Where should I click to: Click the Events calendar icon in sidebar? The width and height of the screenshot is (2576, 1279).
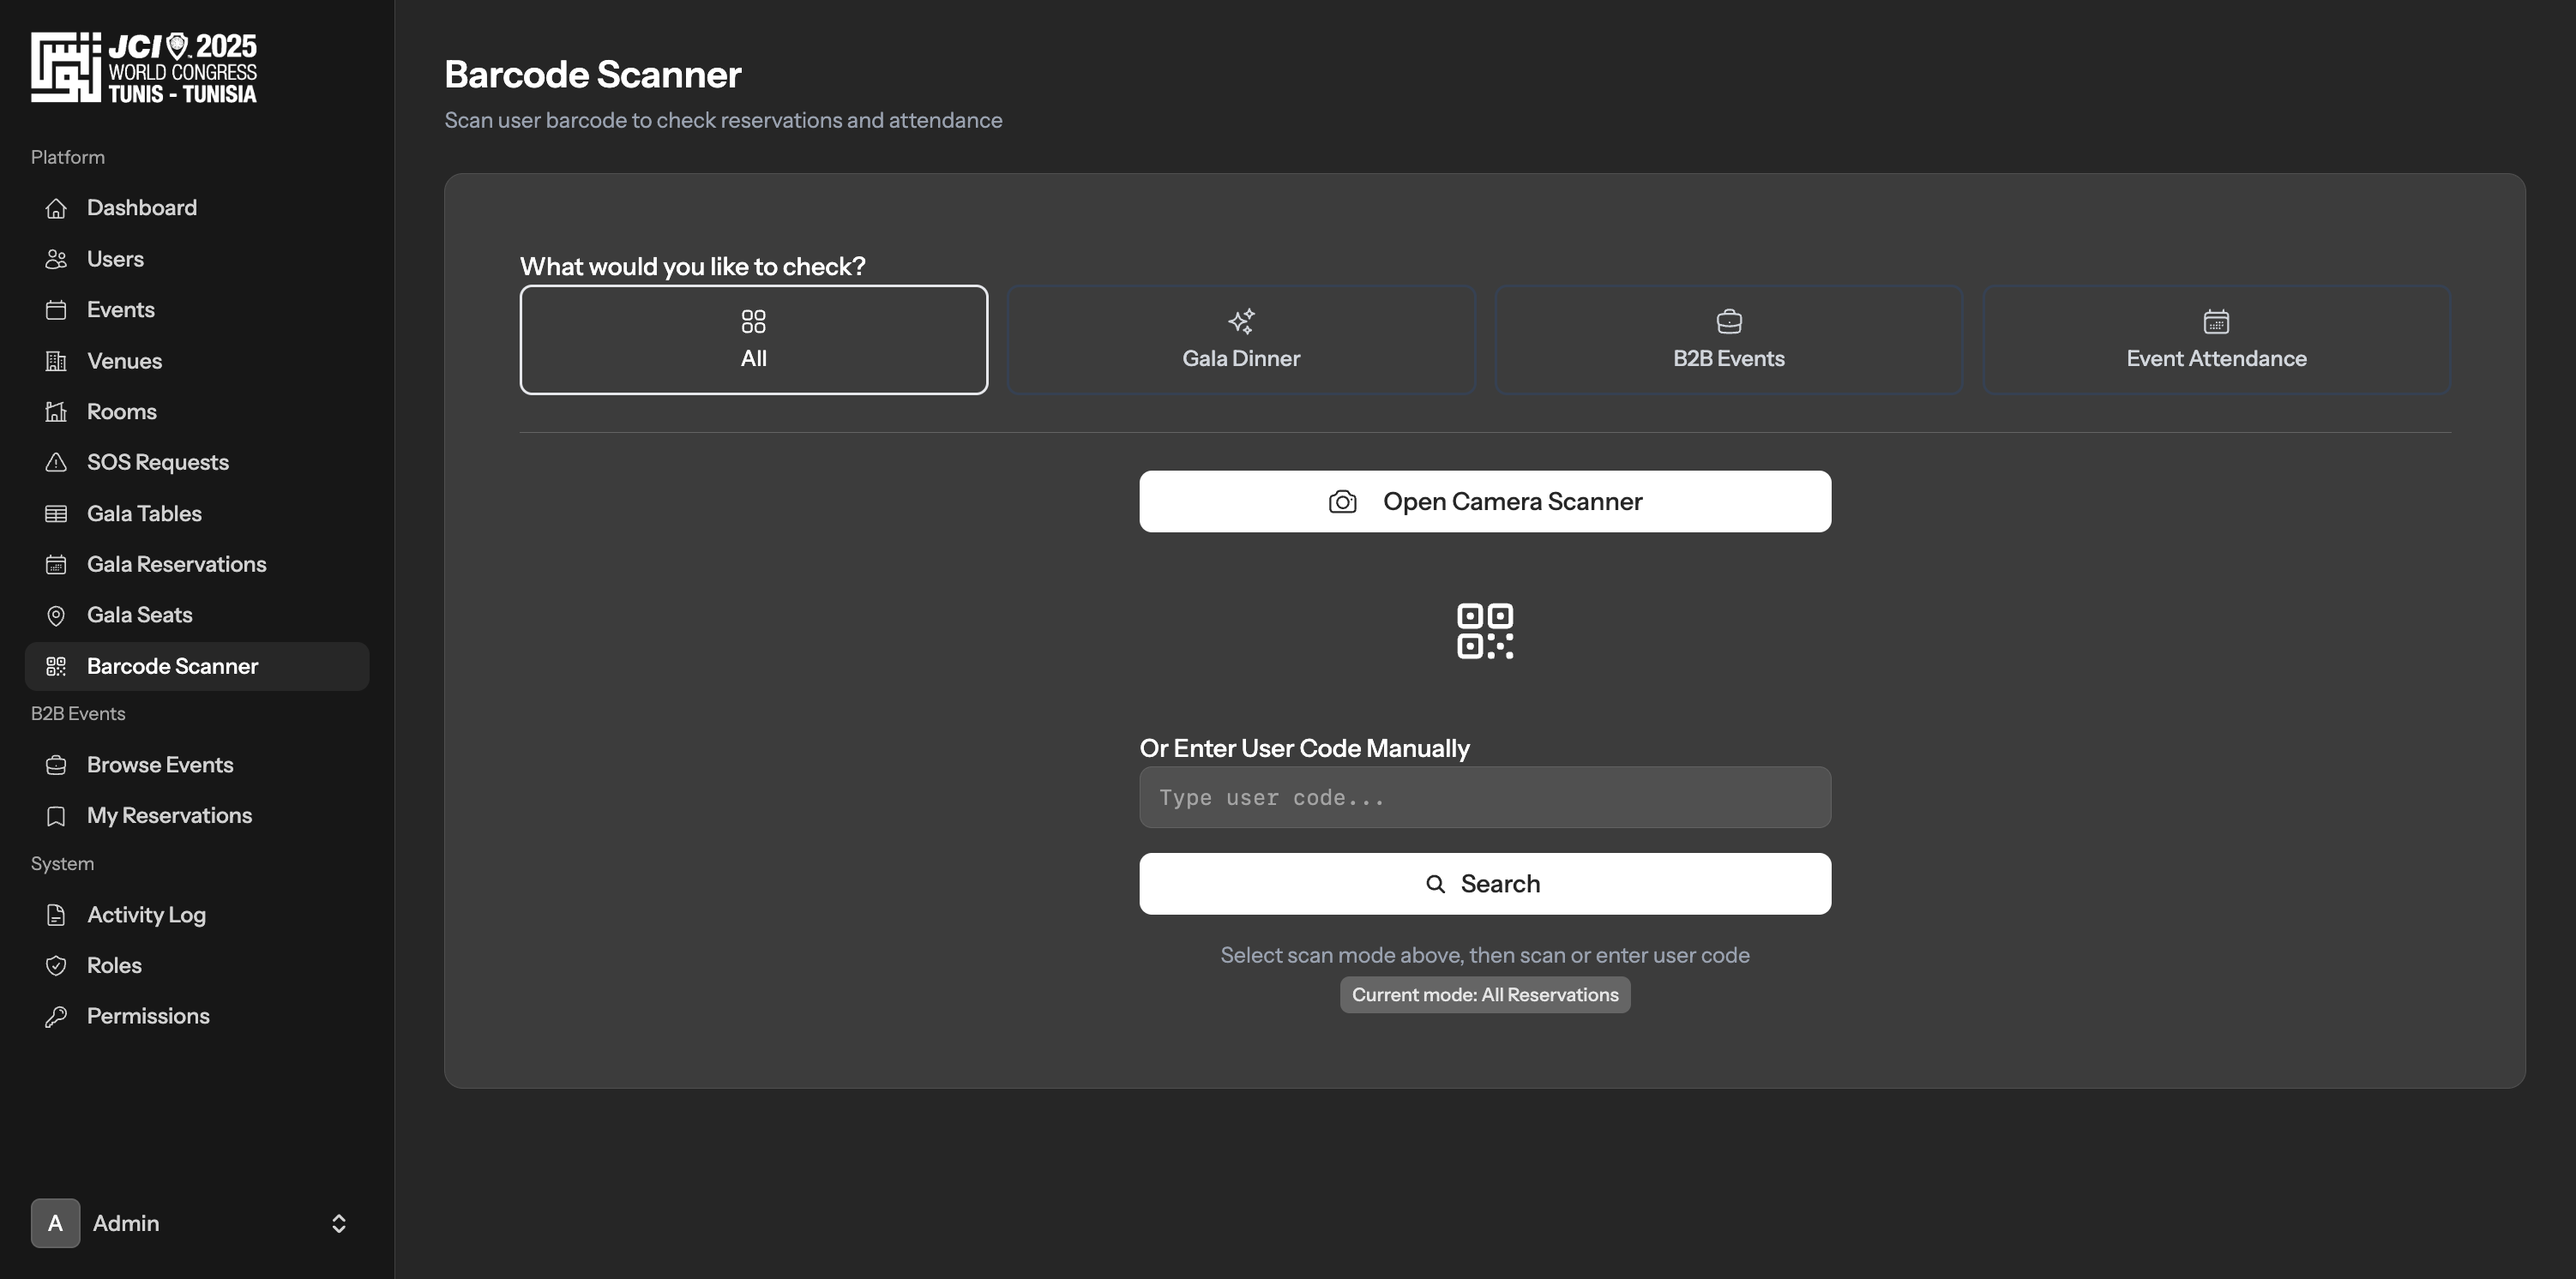[x=56, y=310]
